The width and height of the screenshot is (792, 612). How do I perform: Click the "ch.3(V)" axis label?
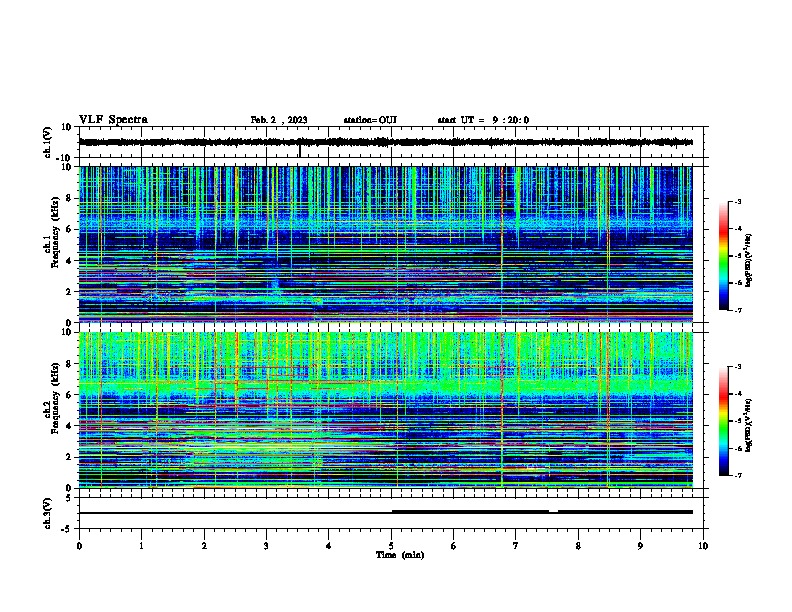point(47,514)
